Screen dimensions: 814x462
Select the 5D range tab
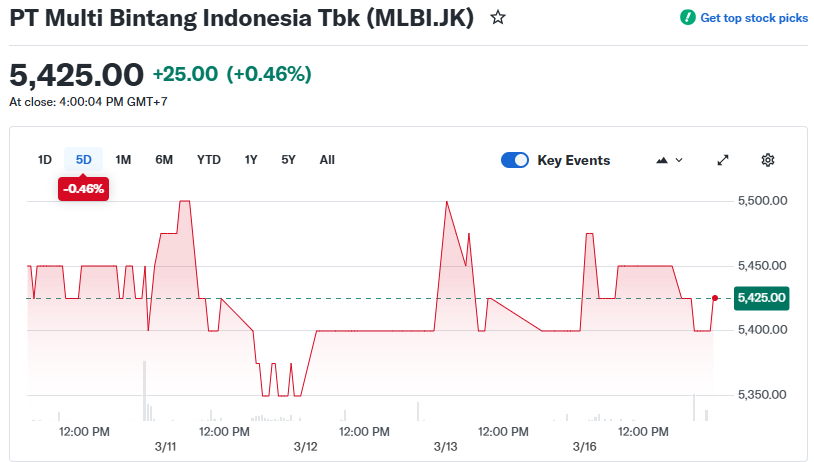click(84, 160)
